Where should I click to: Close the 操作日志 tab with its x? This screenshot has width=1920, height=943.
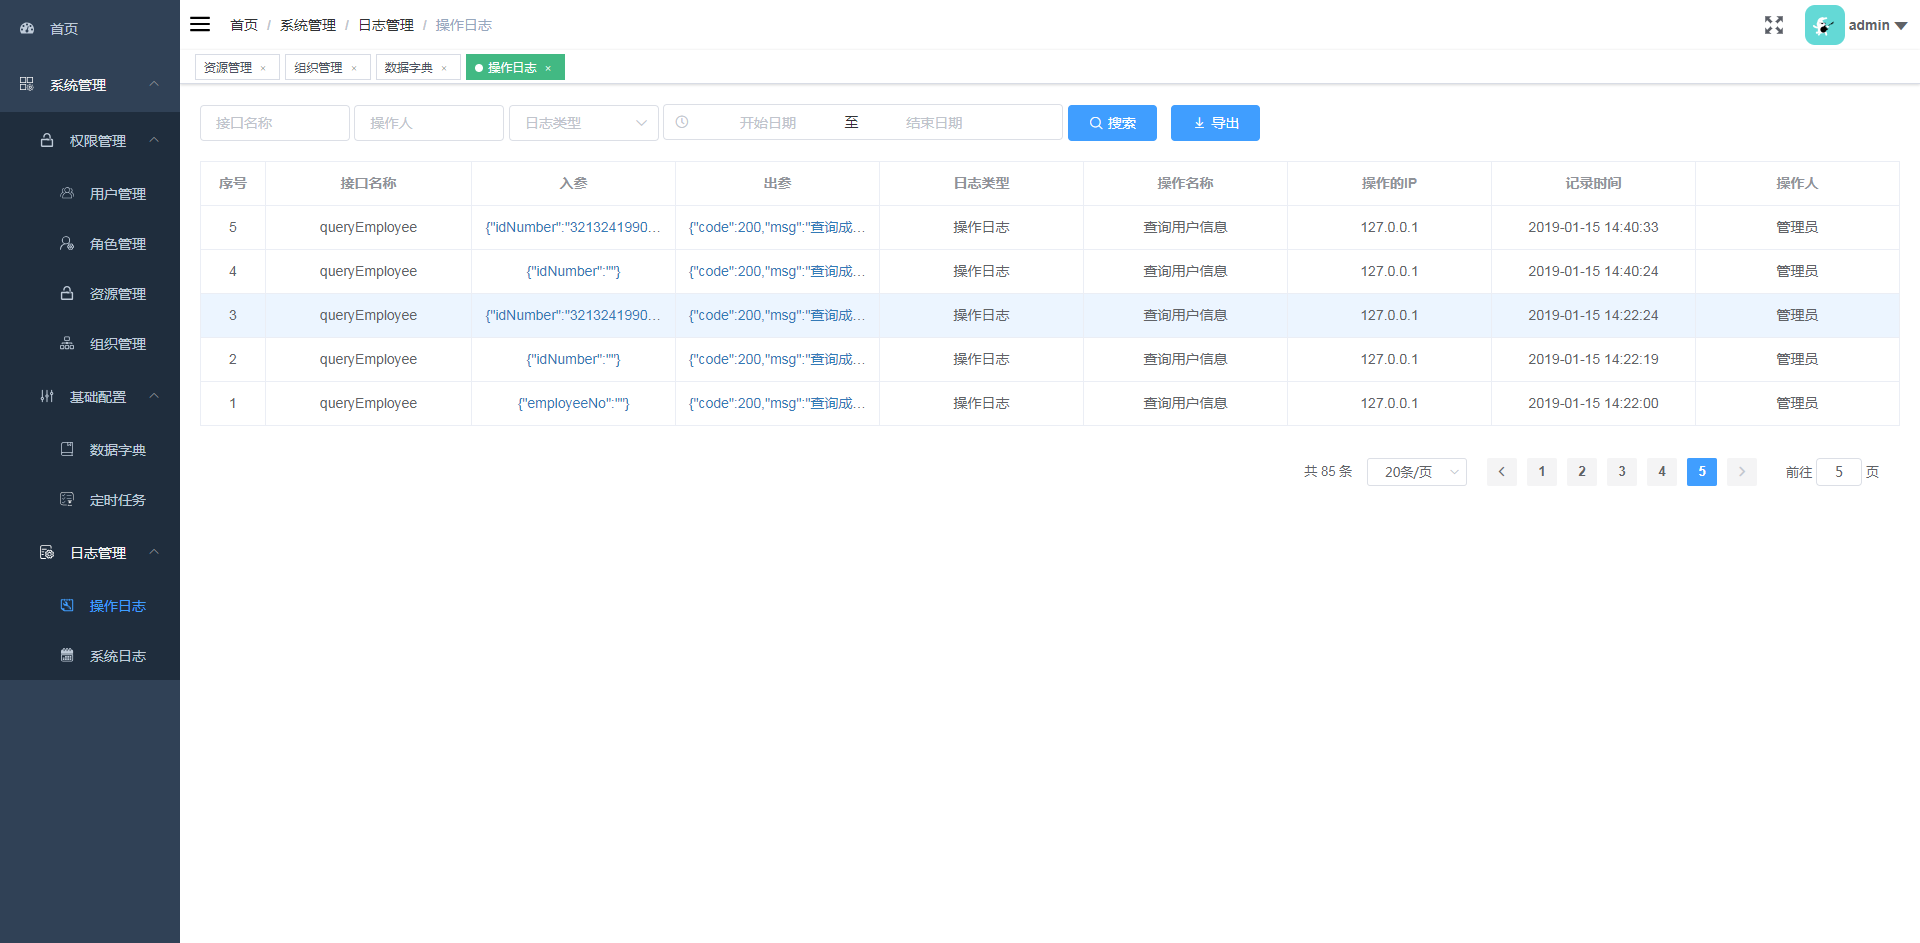(548, 68)
